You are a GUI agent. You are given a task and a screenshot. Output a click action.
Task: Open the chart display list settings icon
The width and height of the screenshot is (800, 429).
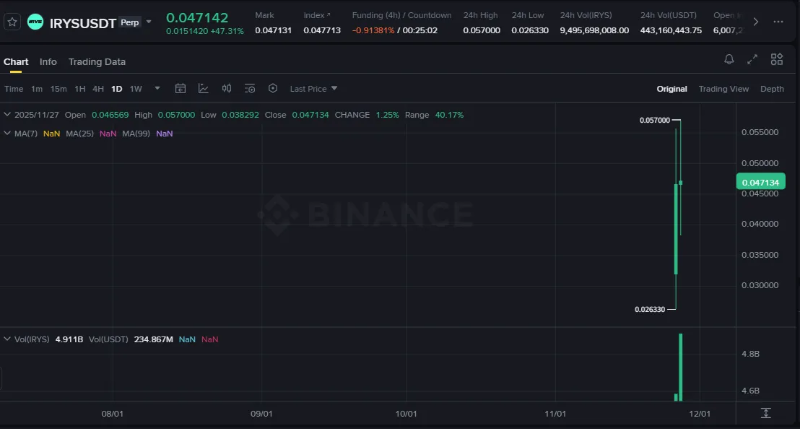[x=249, y=88]
